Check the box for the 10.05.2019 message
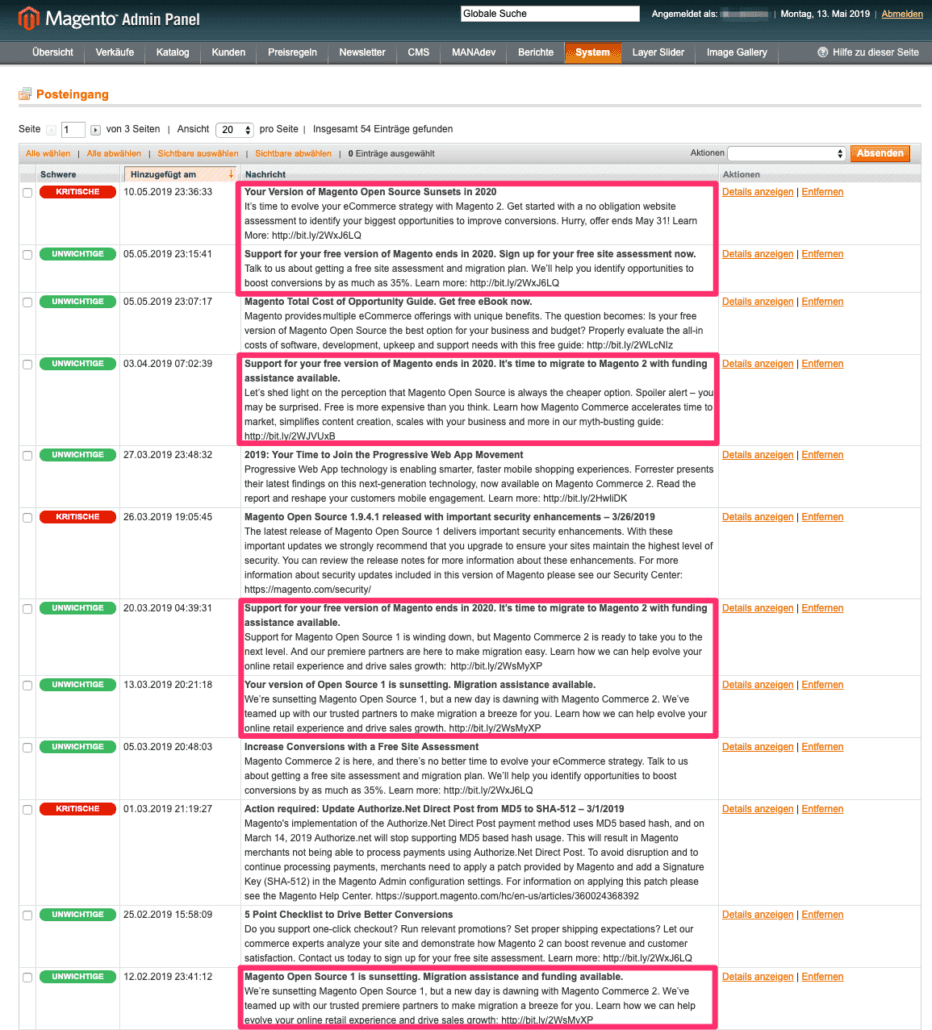This screenshot has height=1030, width=932. [x=28, y=193]
